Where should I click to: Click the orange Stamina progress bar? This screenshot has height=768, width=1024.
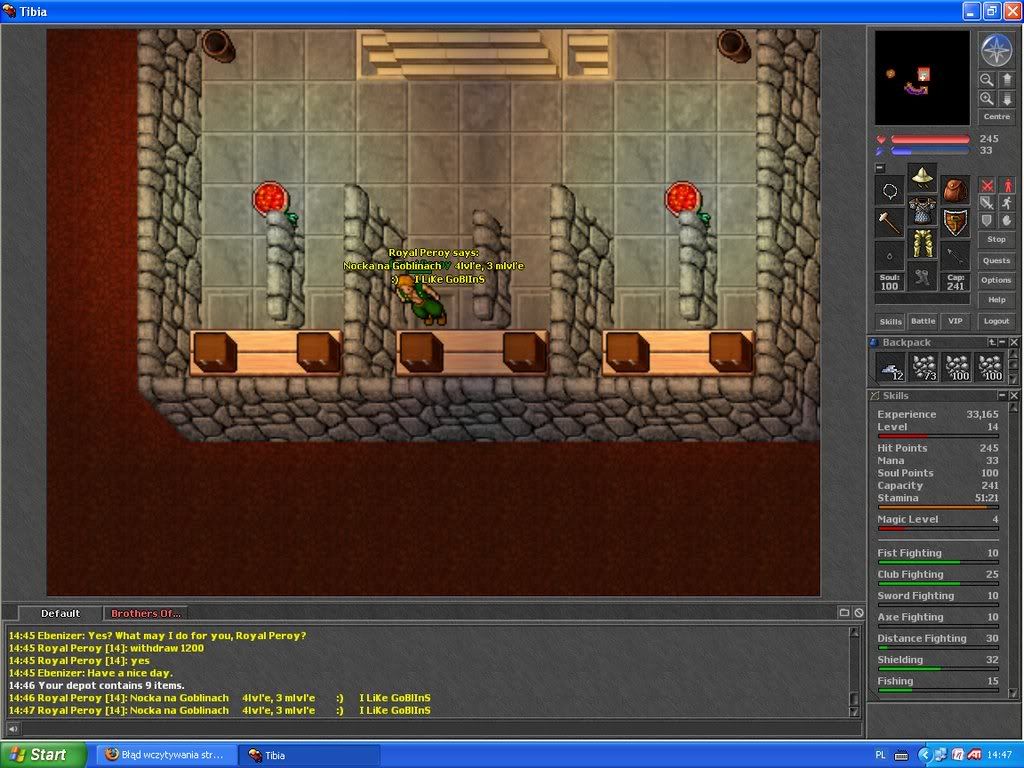(x=938, y=506)
